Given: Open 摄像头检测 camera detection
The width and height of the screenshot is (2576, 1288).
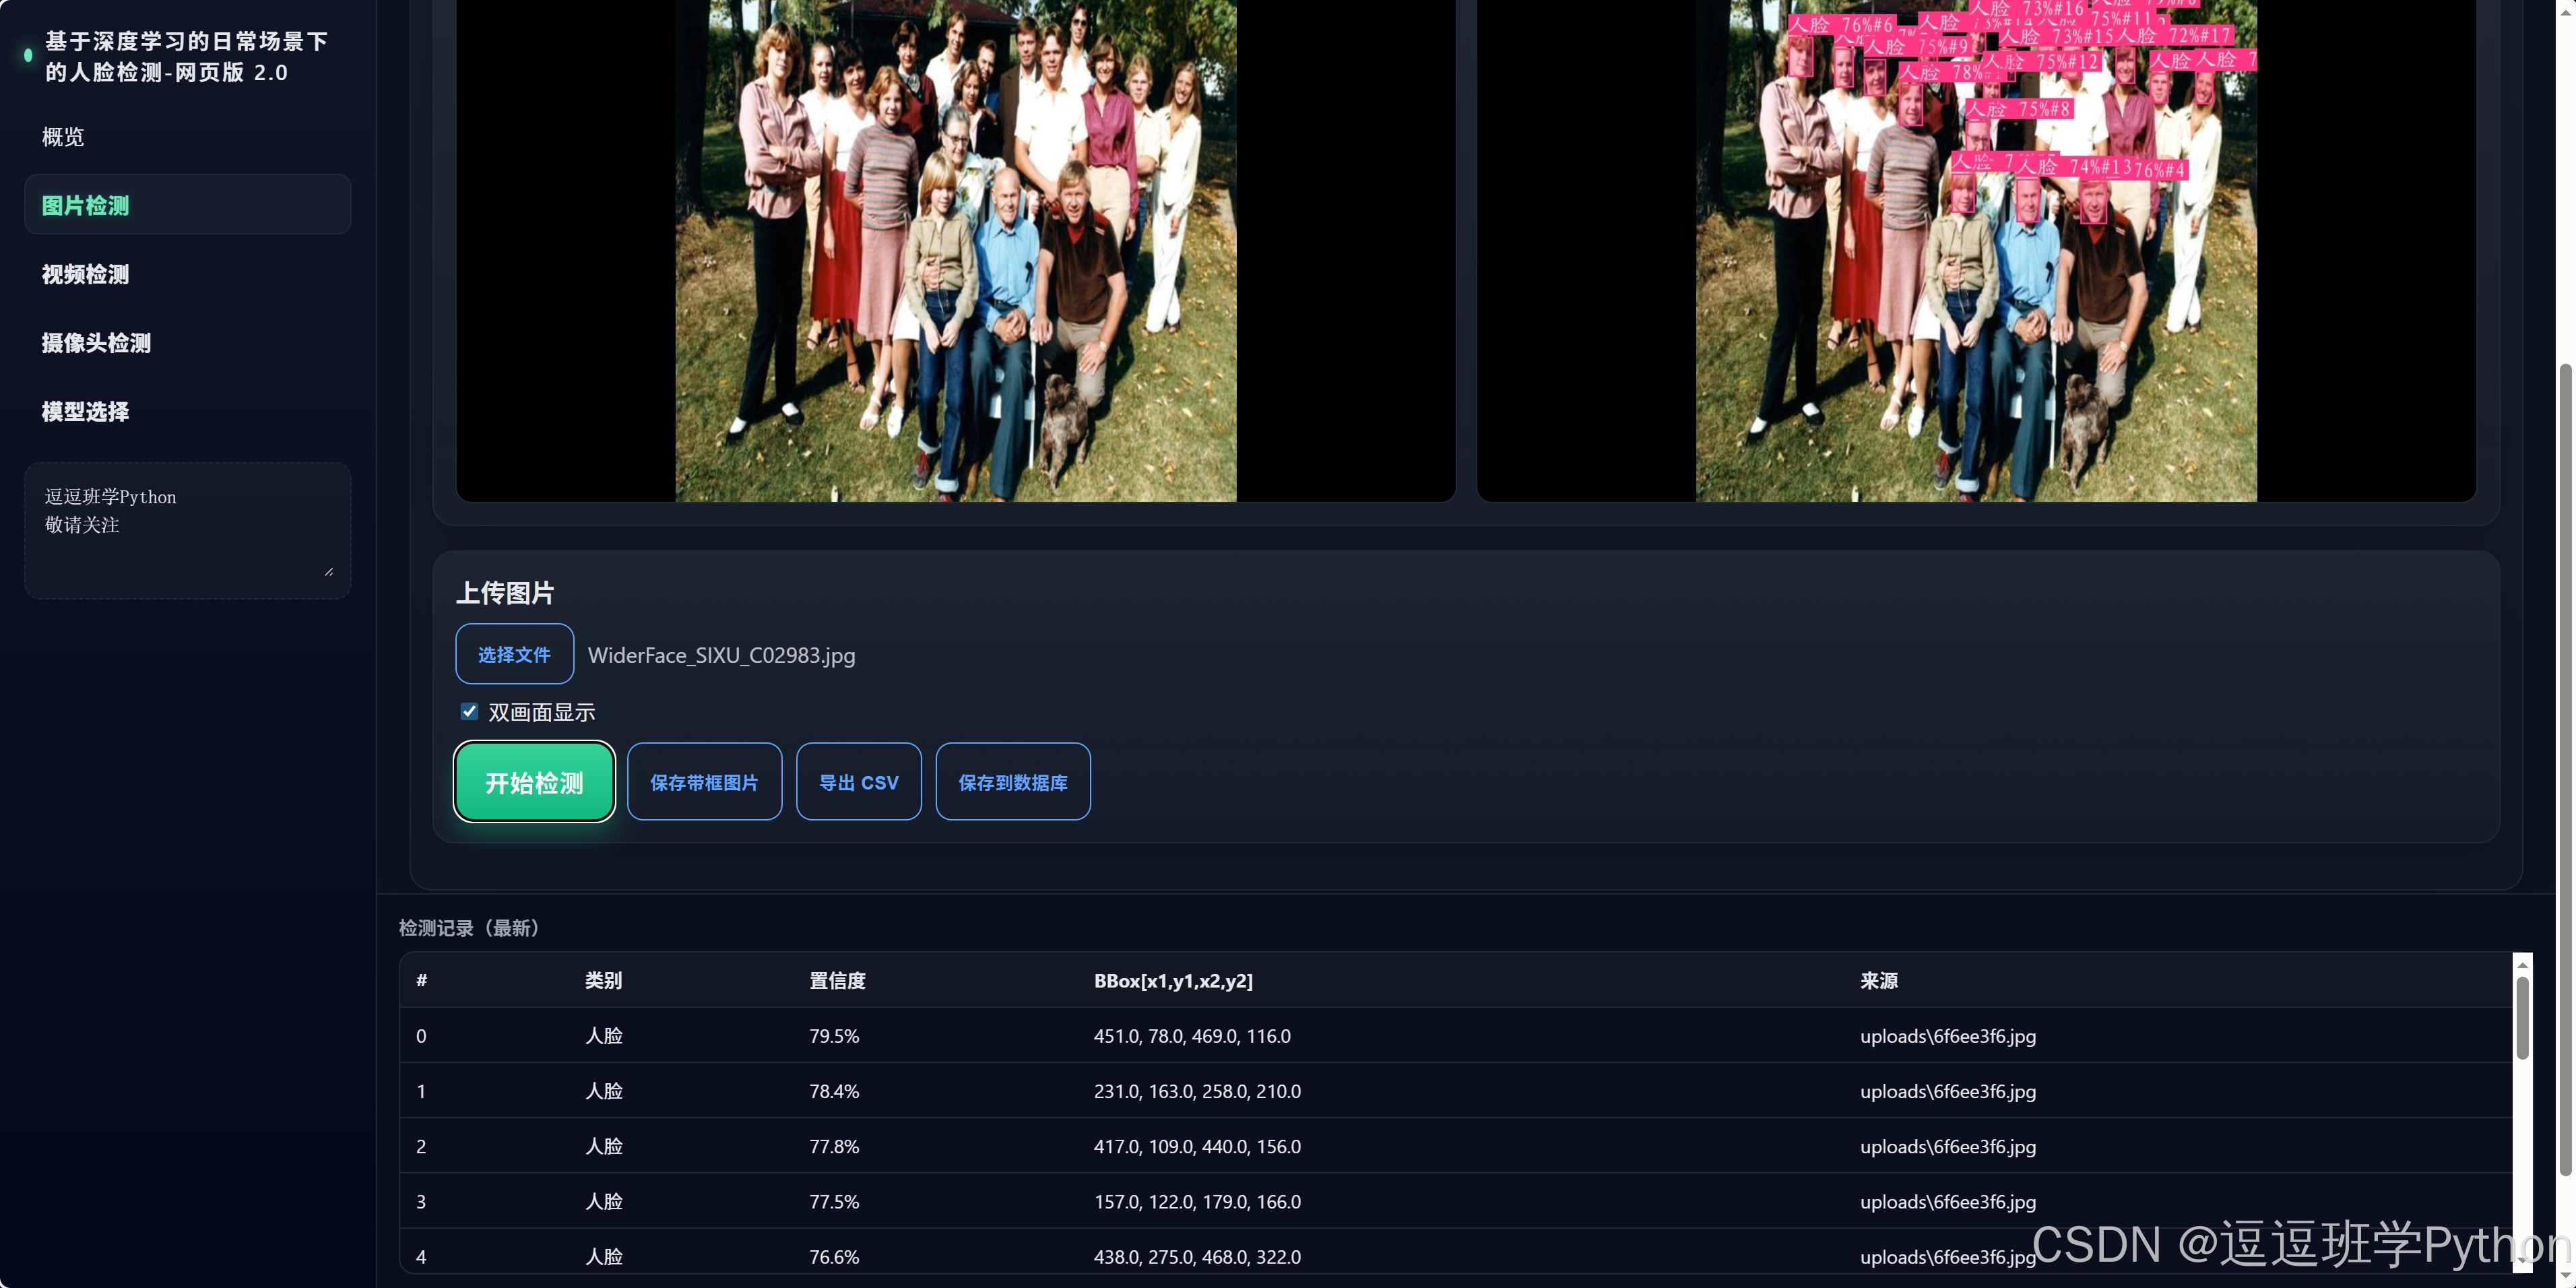Looking at the screenshot, I should [x=187, y=343].
